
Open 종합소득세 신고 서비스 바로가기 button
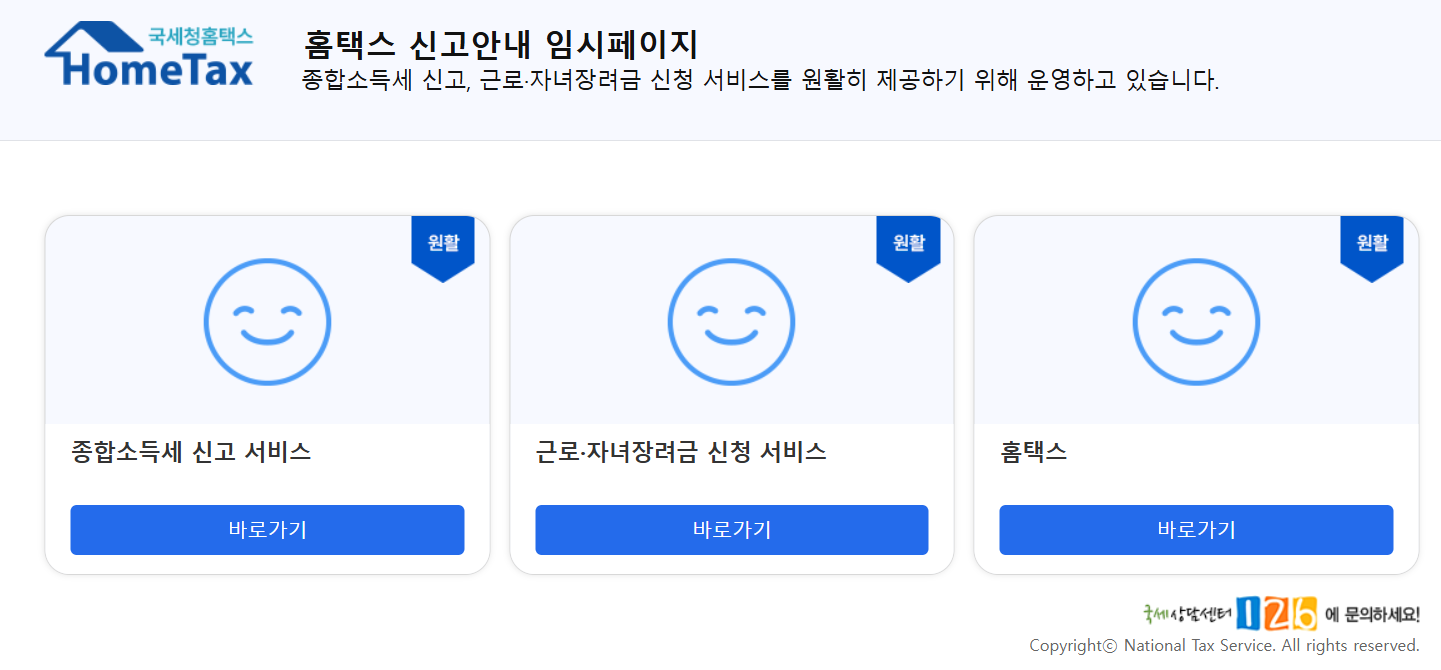tap(267, 530)
